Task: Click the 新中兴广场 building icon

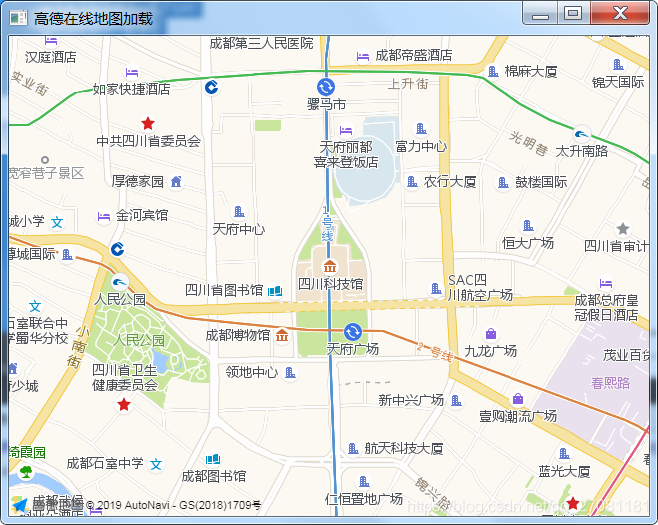Action: (456, 401)
